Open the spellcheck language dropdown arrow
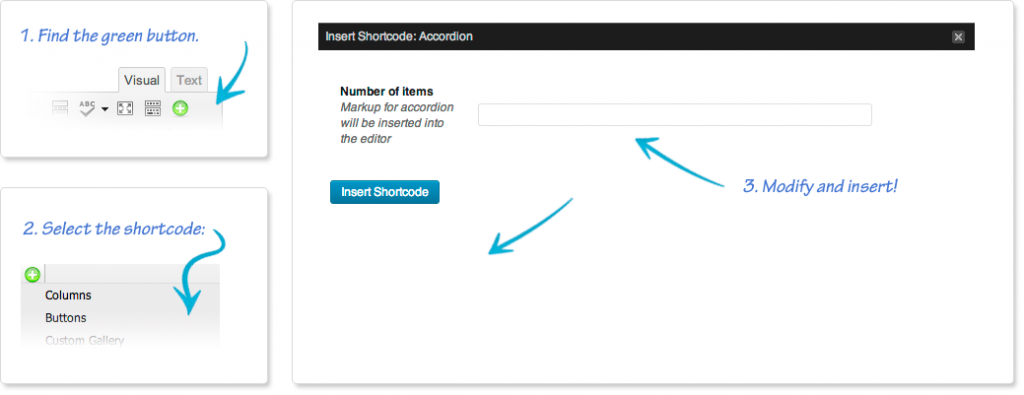 (104, 109)
